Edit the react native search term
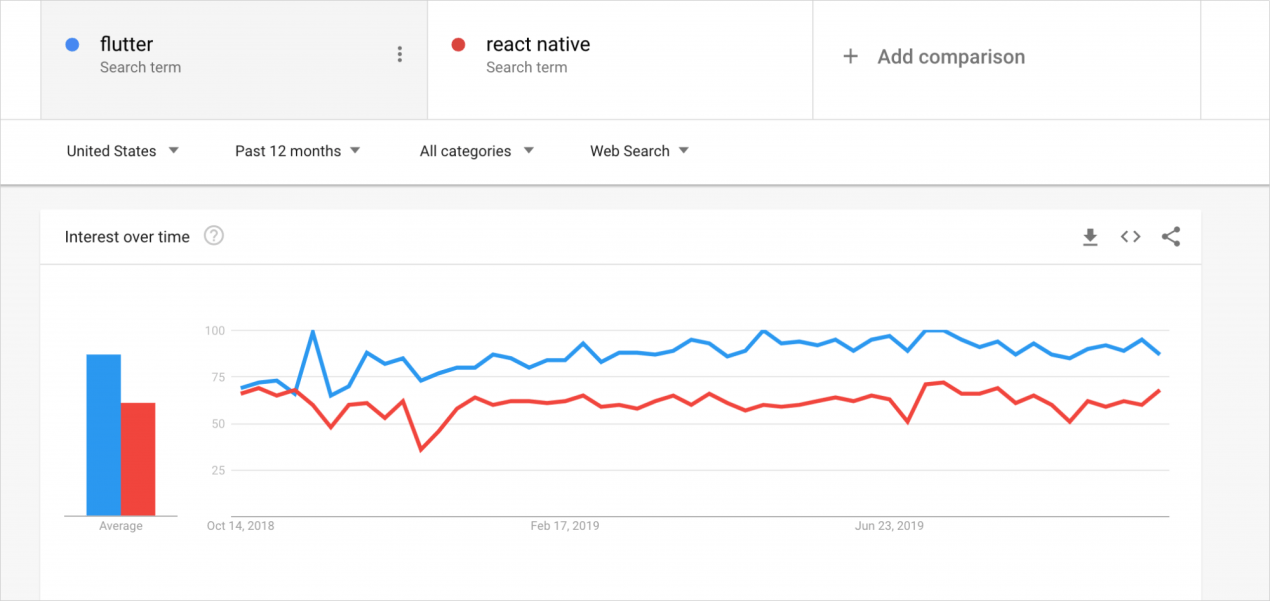Viewport: 1270px width, 601px height. [538, 44]
